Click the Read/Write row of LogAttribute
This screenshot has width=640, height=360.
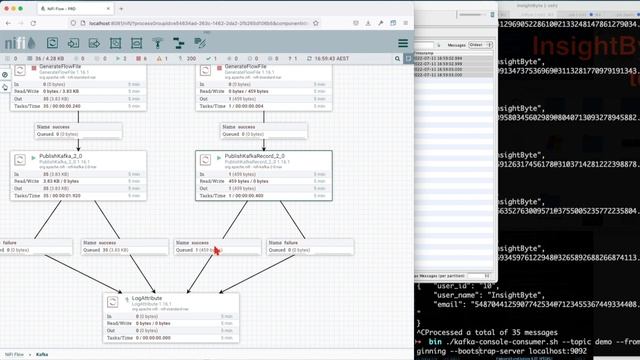pos(171,323)
